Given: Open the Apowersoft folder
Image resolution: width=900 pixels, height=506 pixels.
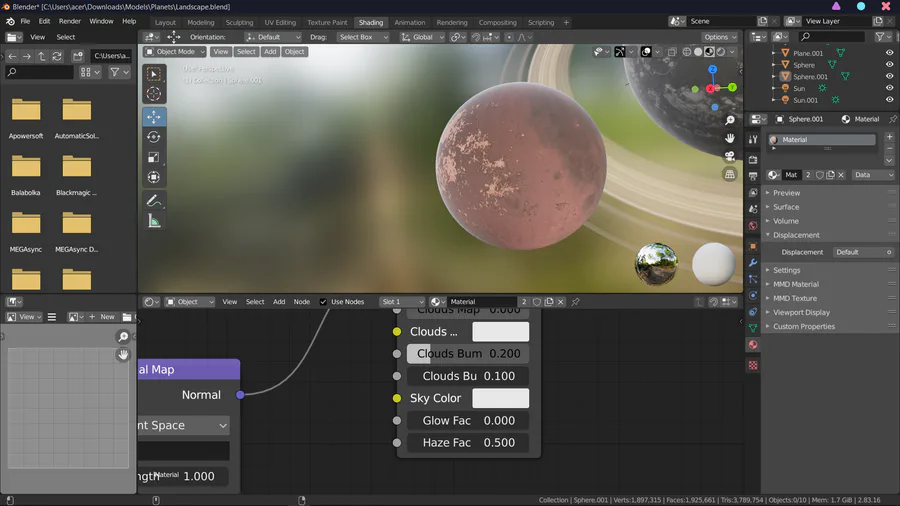Looking at the screenshot, I should (x=26, y=119).
